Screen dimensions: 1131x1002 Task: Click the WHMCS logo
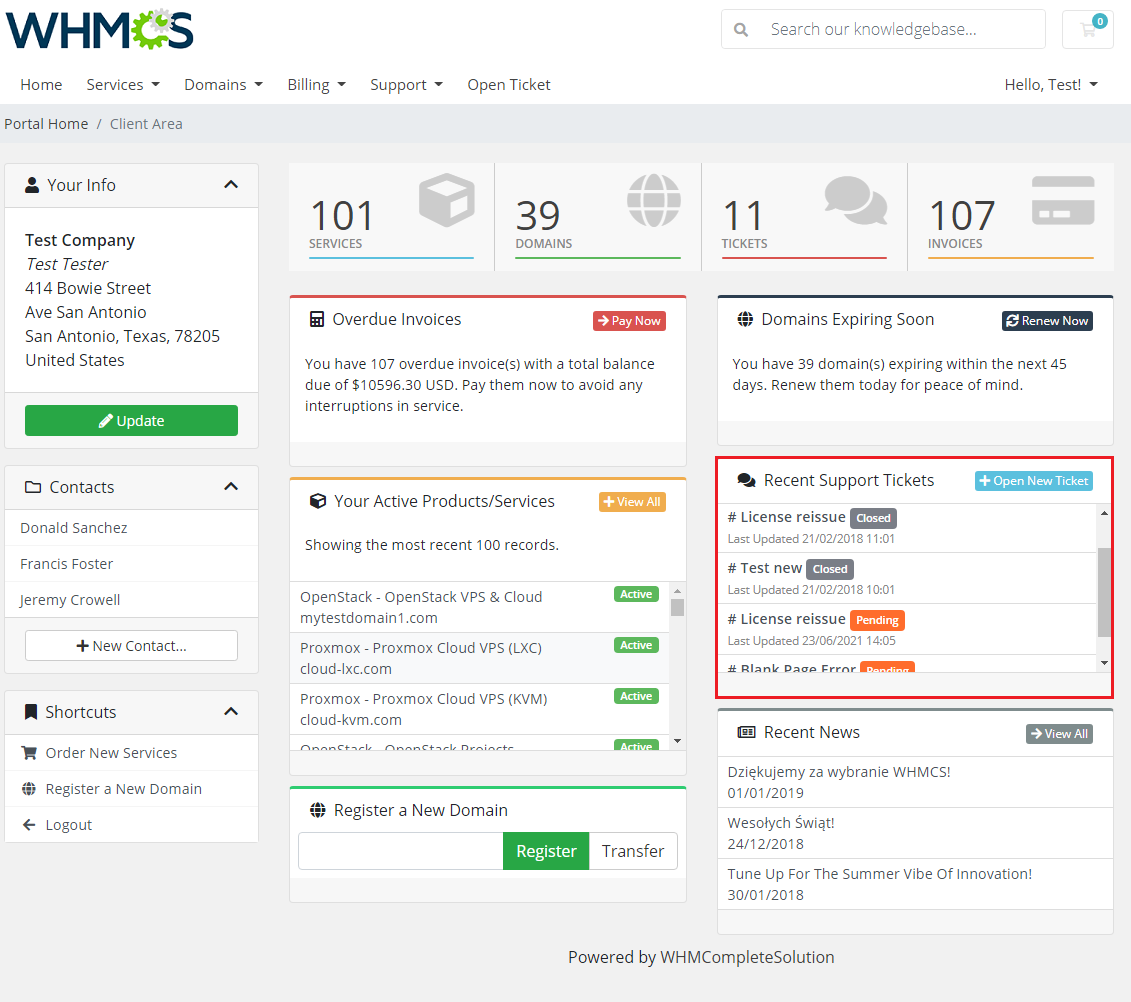coord(100,30)
